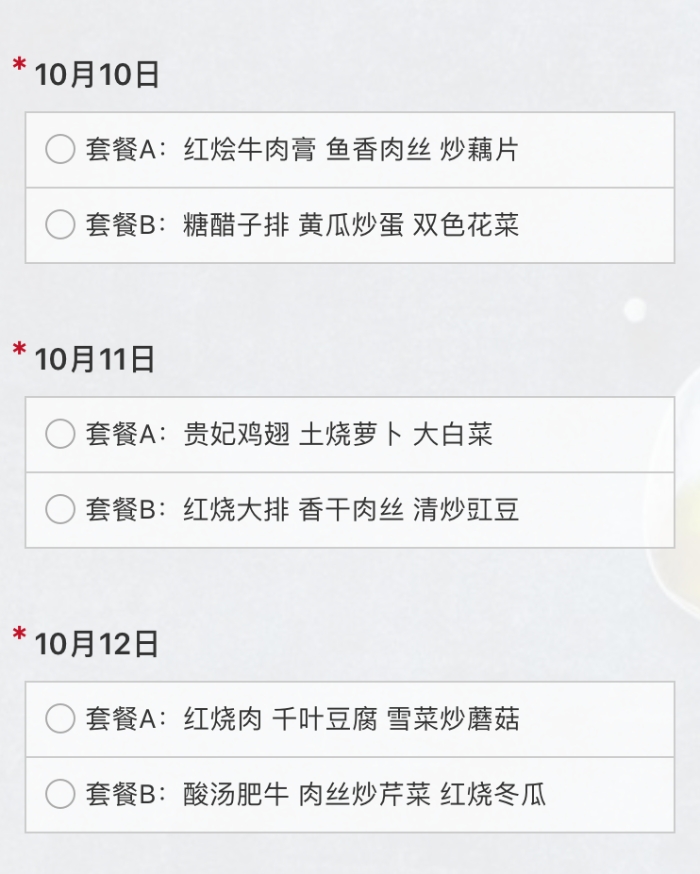Tap the 炒藕片 dish text
This screenshot has height=874, width=700.
click(479, 149)
